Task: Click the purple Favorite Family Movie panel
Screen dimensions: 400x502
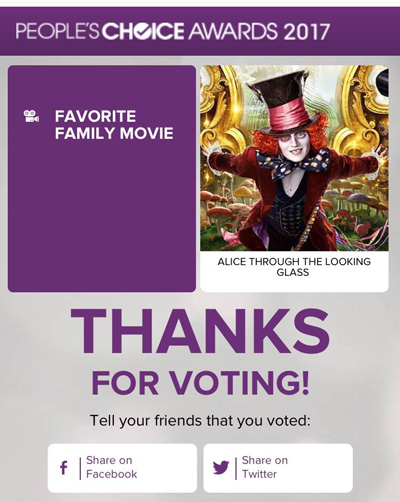Action: pyautogui.click(x=102, y=178)
